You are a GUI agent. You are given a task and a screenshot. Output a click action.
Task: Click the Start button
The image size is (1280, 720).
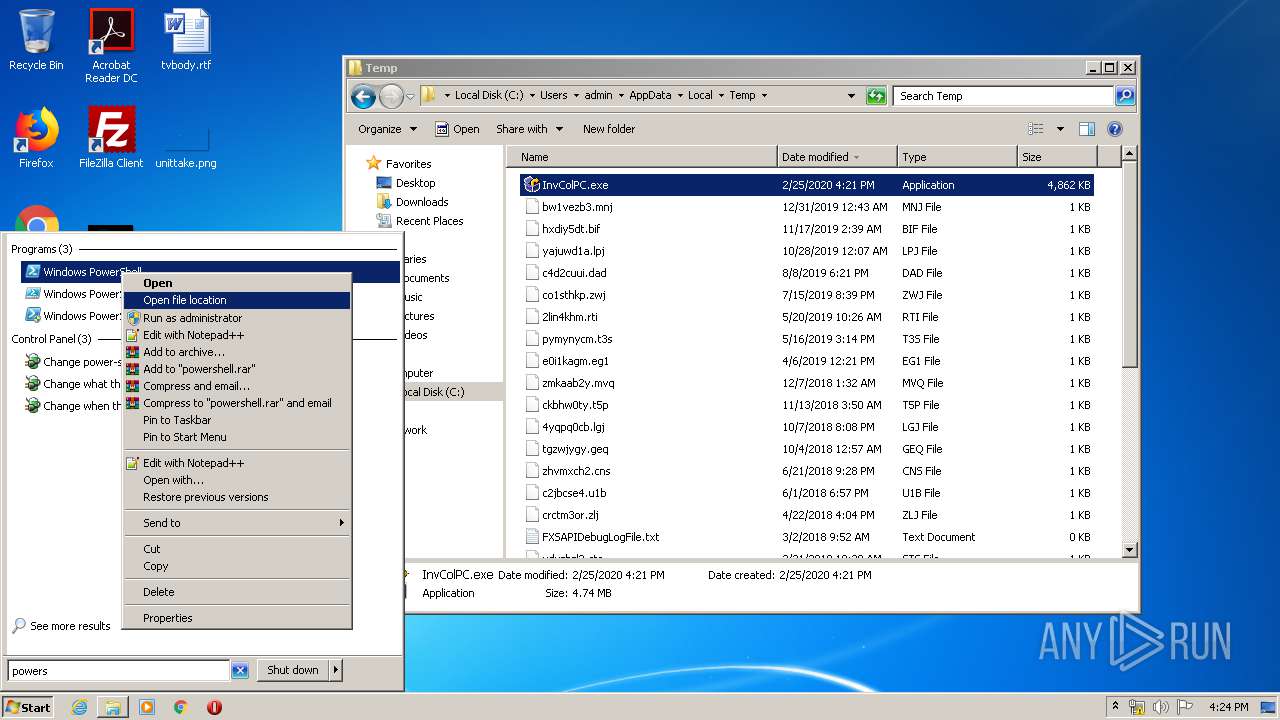(29, 707)
